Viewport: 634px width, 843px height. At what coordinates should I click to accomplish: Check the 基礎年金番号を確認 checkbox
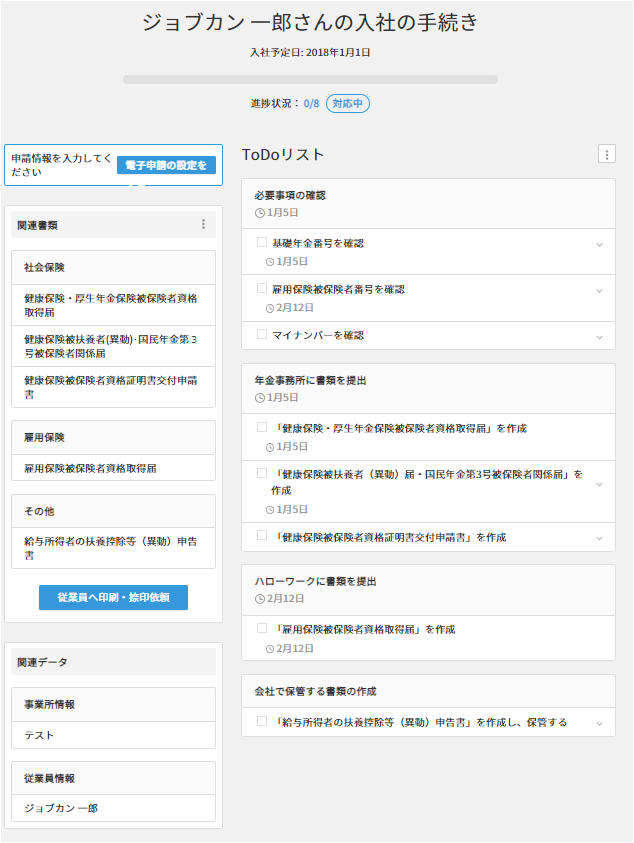[x=262, y=243]
